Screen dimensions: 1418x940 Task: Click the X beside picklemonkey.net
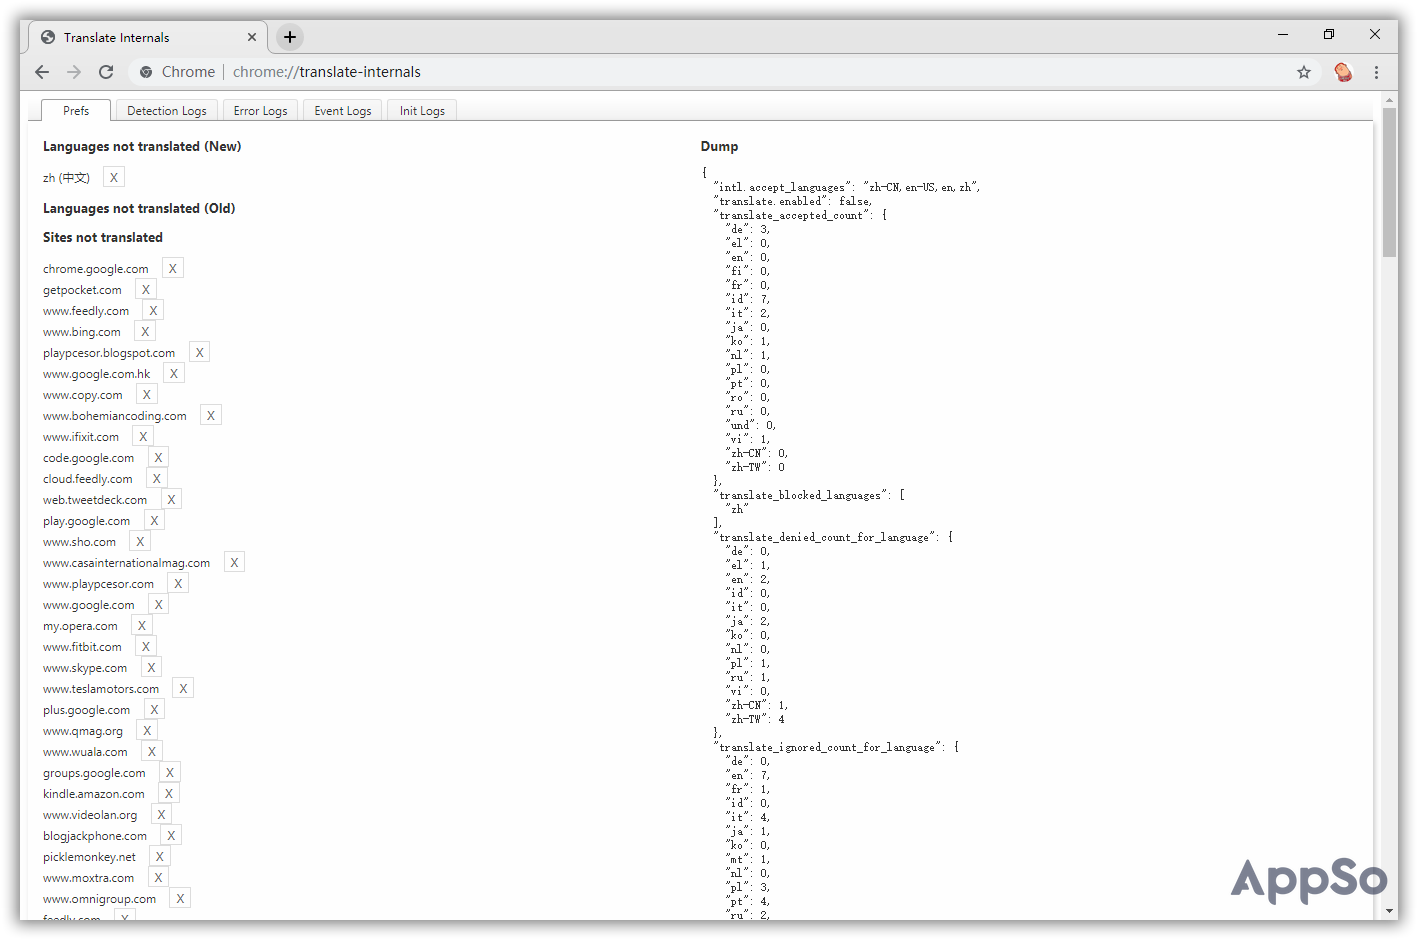pos(160,857)
